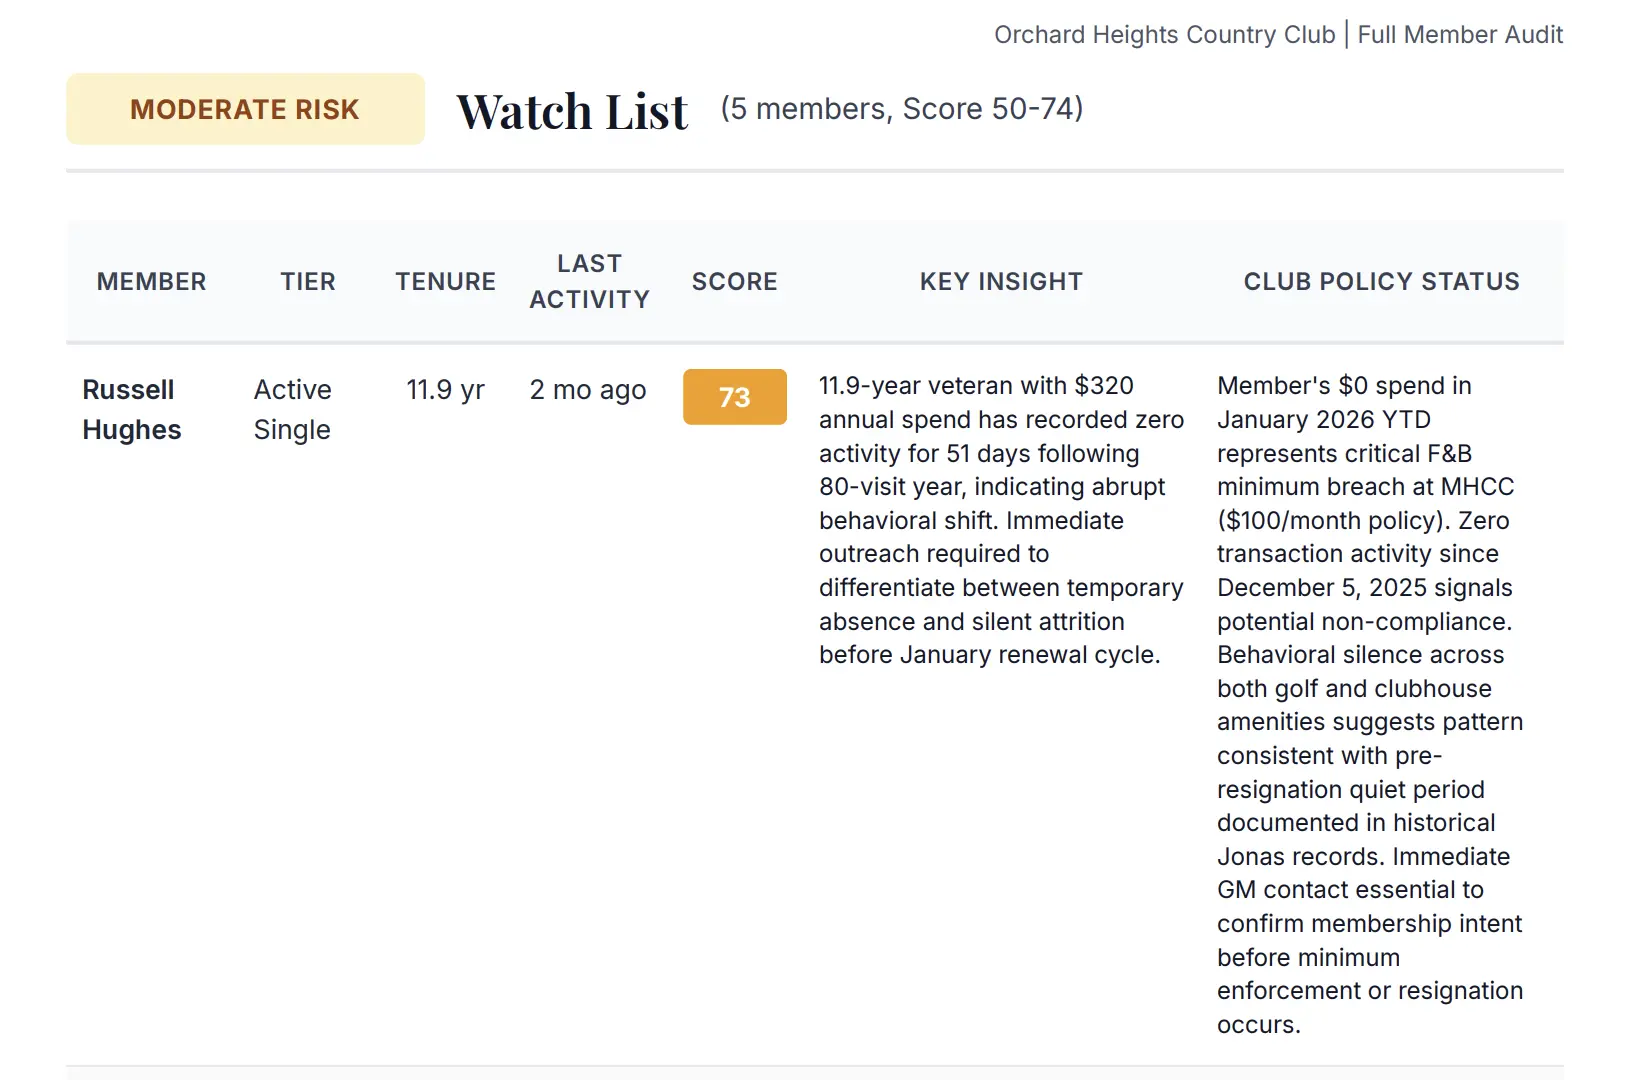The height and width of the screenshot is (1080, 1628).
Task: Click the 5 members, Score 50-74 subtitle
Action: [901, 109]
